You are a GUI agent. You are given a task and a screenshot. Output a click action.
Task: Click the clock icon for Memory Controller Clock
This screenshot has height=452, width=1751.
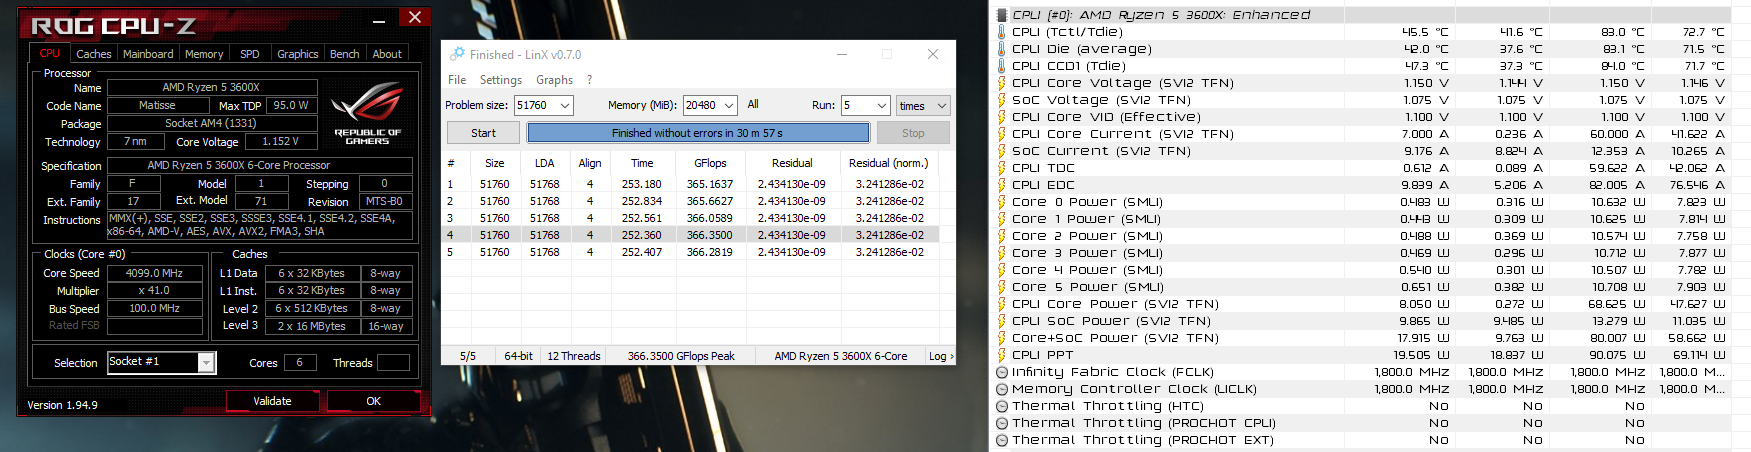point(1002,389)
